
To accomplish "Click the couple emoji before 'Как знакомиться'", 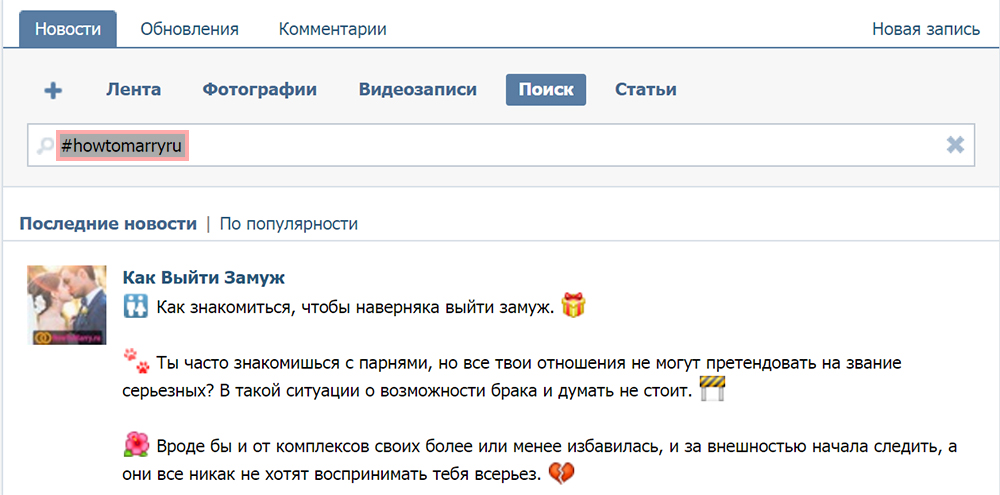I will 135,306.
